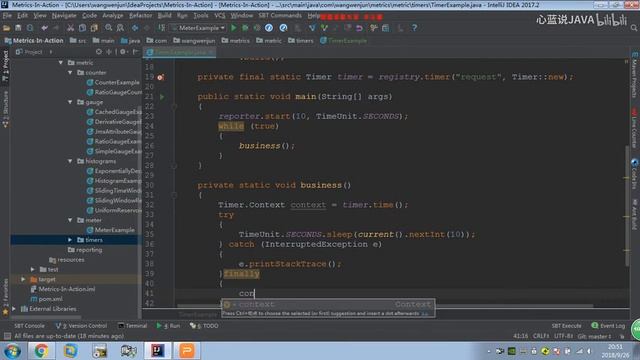Toggle the Ant Build side panel

click(x=634, y=214)
